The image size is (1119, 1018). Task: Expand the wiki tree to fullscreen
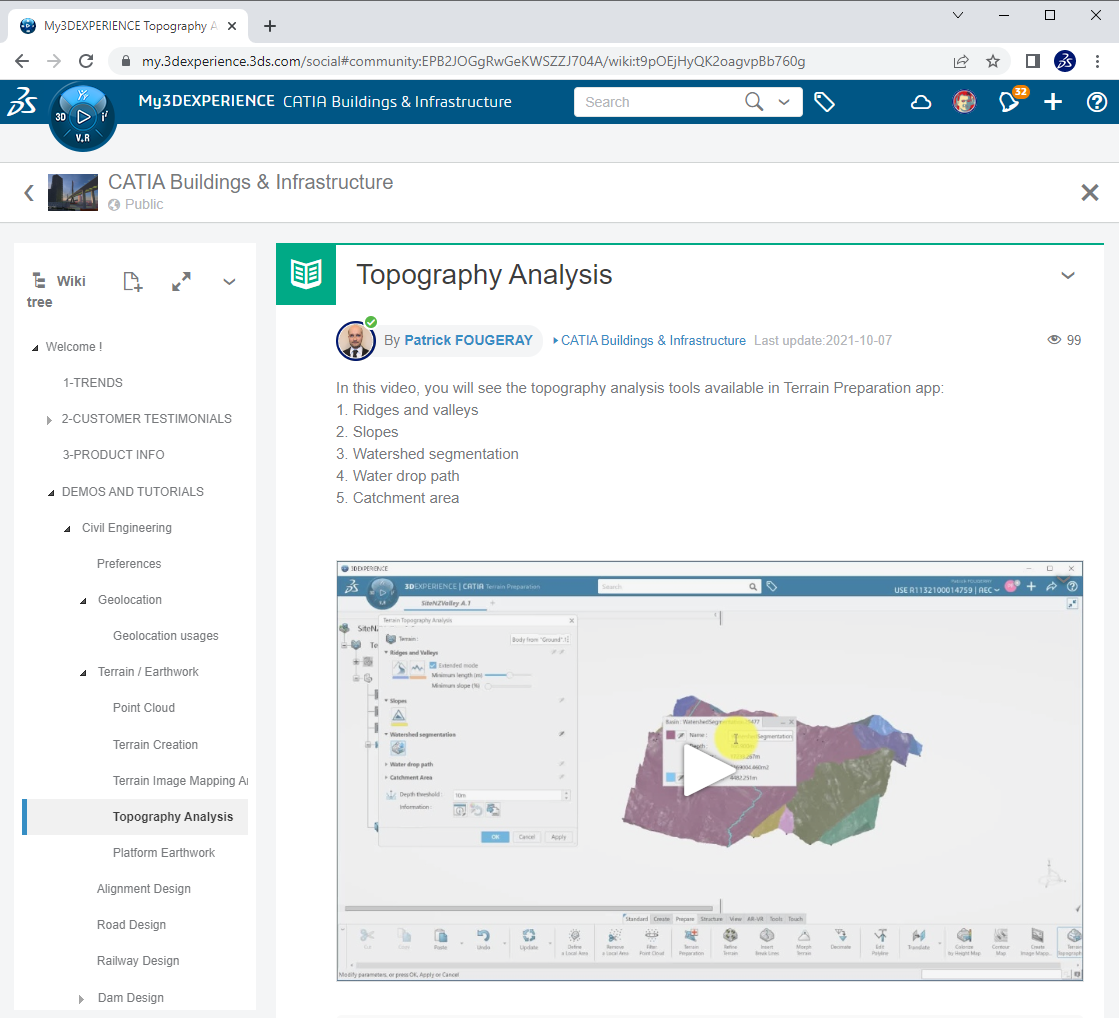pyautogui.click(x=181, y=281)
